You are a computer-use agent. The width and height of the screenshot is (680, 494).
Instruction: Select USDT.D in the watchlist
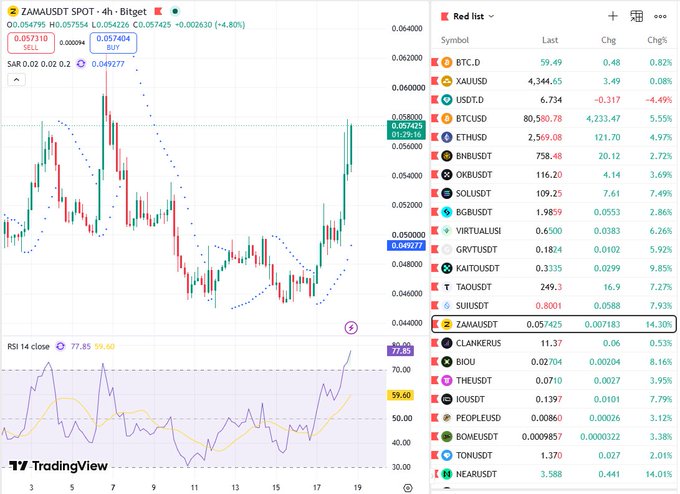(553, 100)
